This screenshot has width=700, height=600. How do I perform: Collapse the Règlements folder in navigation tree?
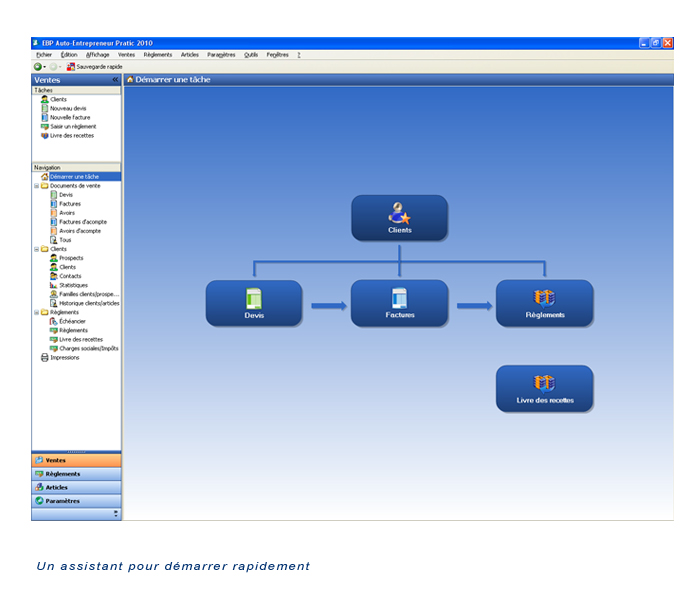coord(36,312)
